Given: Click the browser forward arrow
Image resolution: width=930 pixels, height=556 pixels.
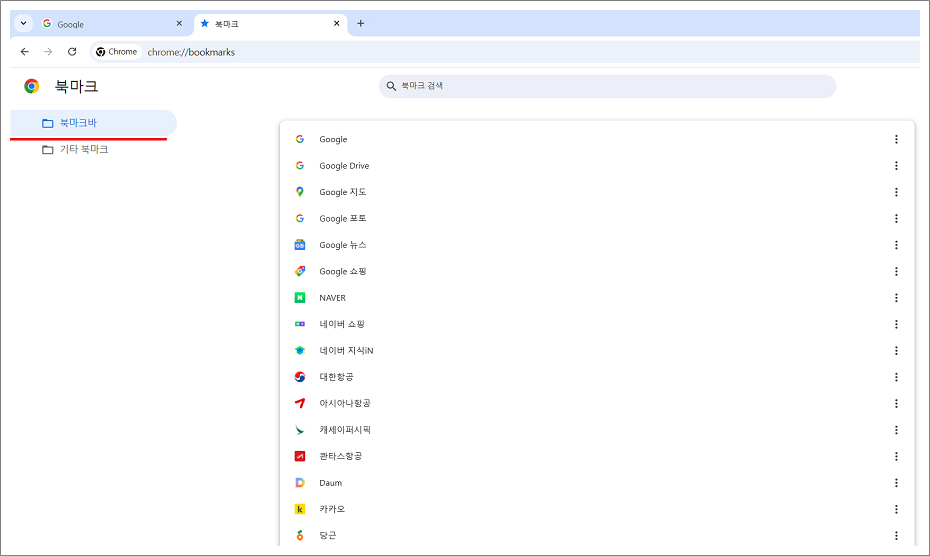Looking at the screenshot, I should [48, 52].
